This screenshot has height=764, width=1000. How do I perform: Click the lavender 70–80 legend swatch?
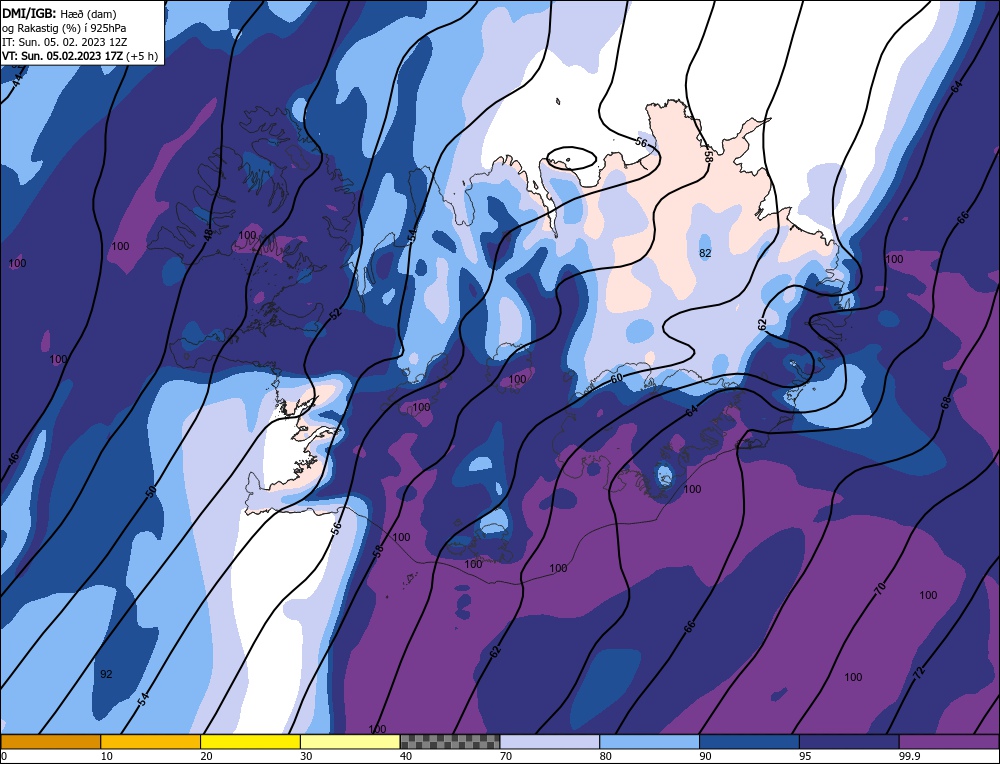(x=550, y=741)
